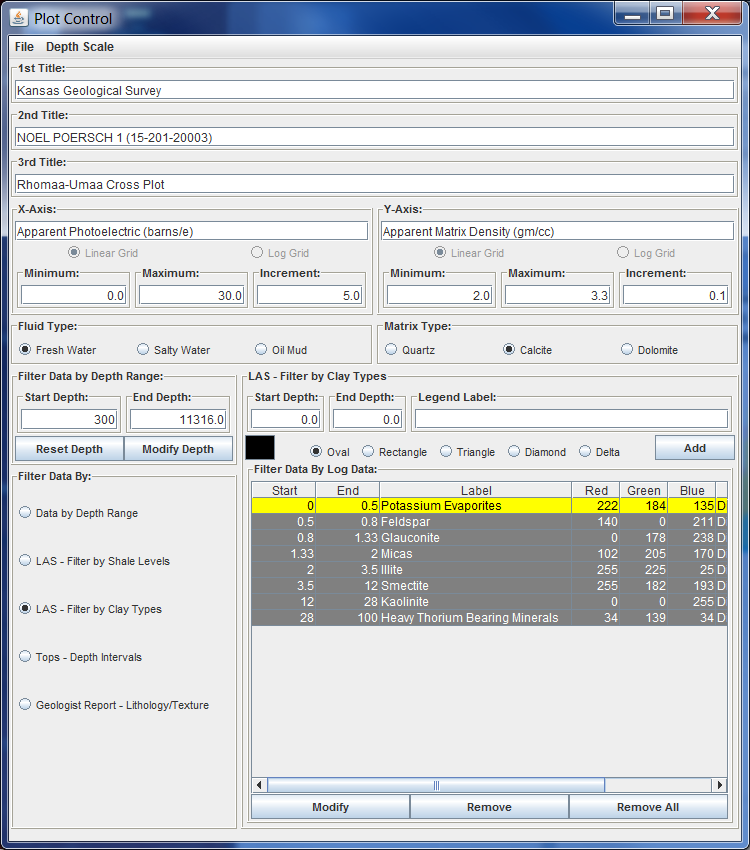This screenshot has height=850, width=750.
Task: Select the Potassium Evaporites row
Action: 489,506
